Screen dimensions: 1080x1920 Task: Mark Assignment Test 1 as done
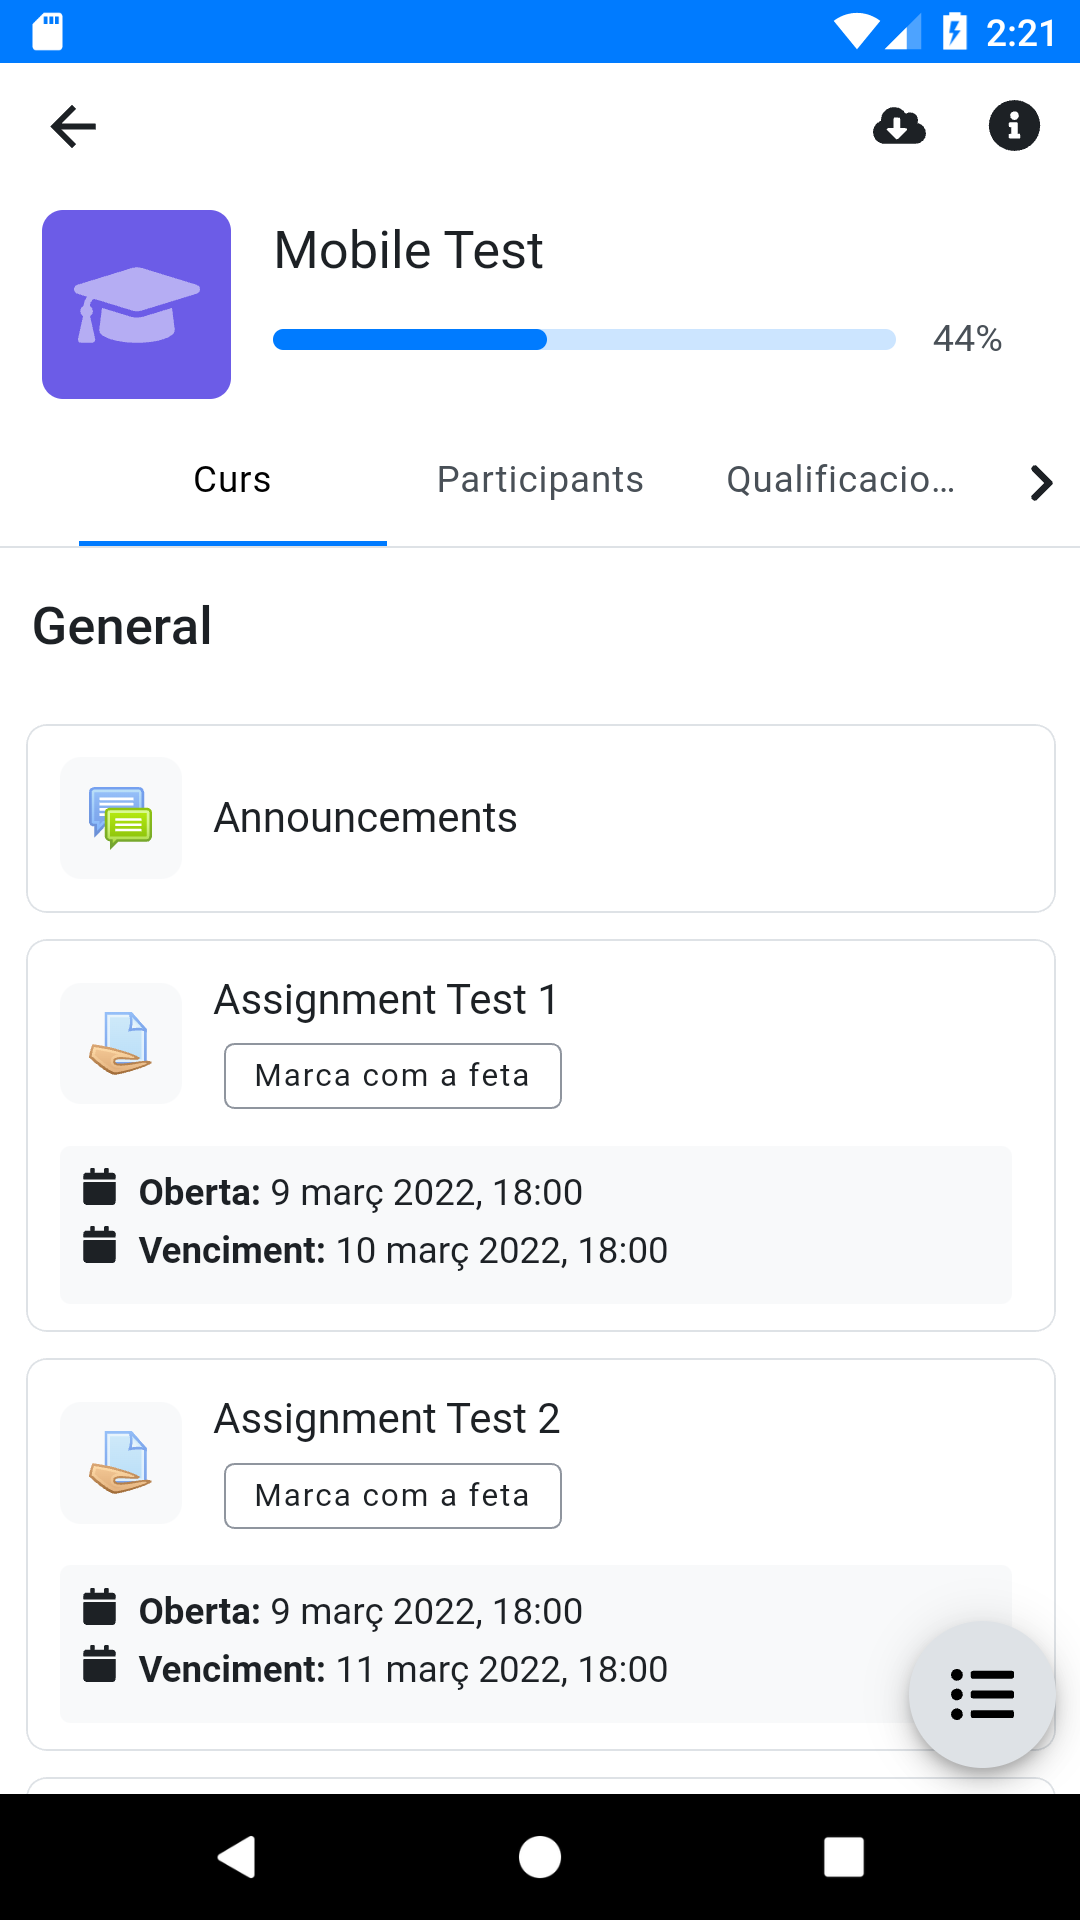(392, 1076)
